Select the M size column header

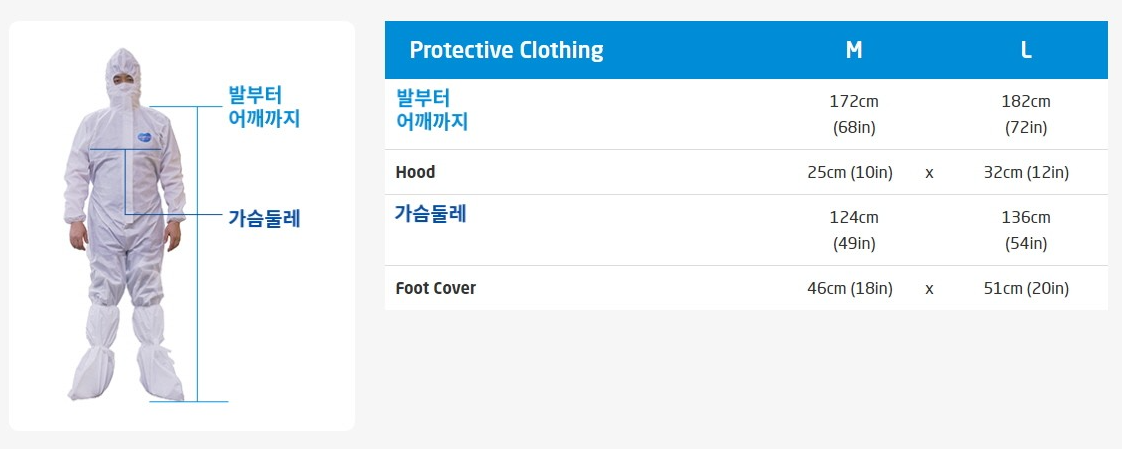[x=854, y=50]
